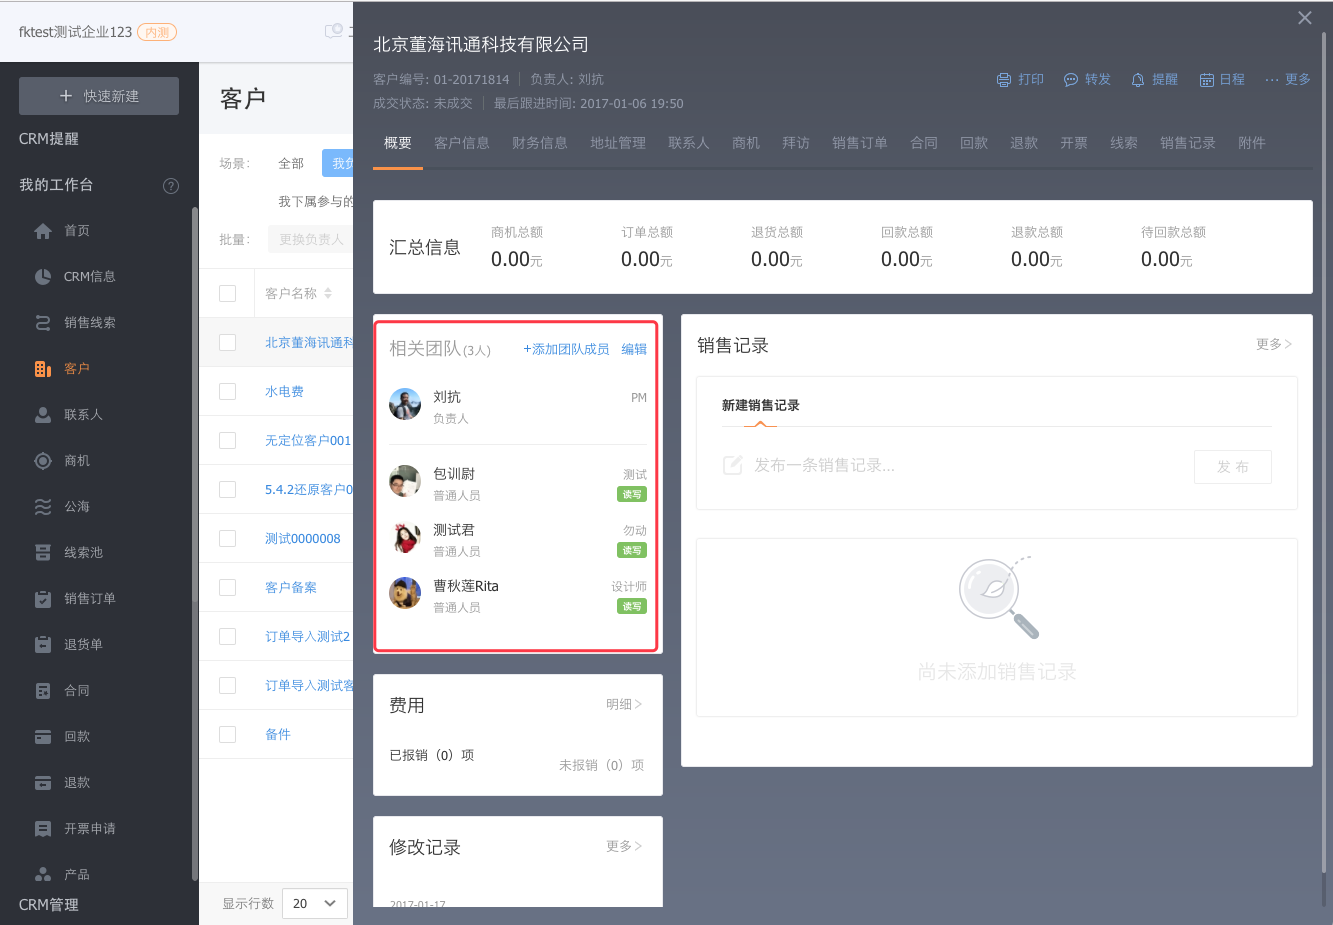Viewport: 1333px width, 925px height.
Task: Click the sidebar vertical scrollbar
Action: pos(195,540)
